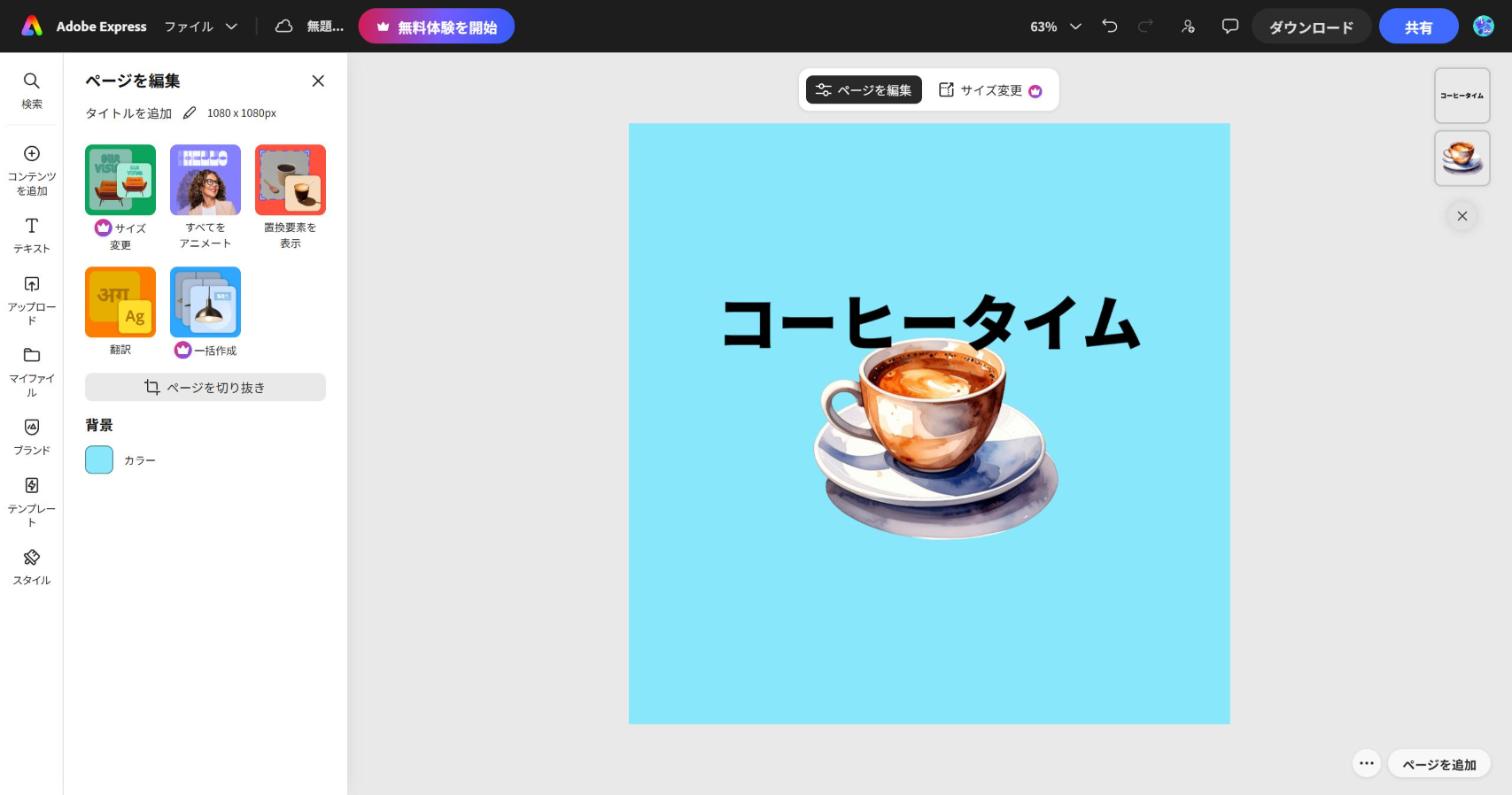Click the ページを切り抜き crop button
The height and width of the screenshot is (795, 1512).
coord(205,387)
